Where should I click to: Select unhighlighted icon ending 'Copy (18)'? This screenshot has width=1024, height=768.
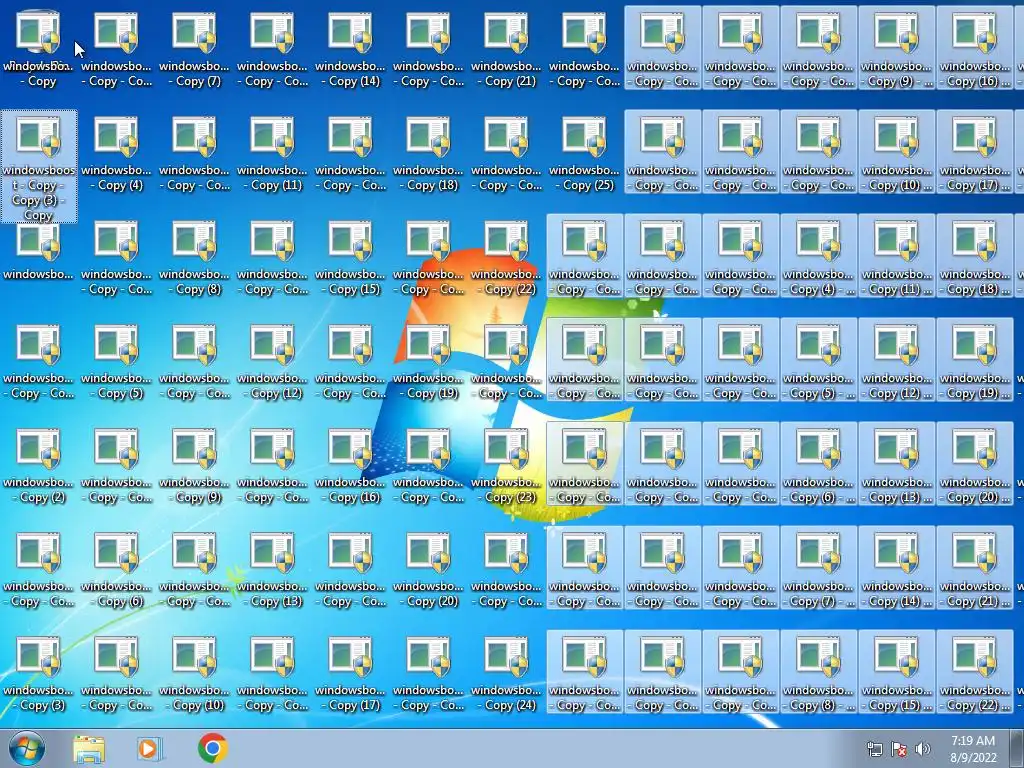[428, 153]
